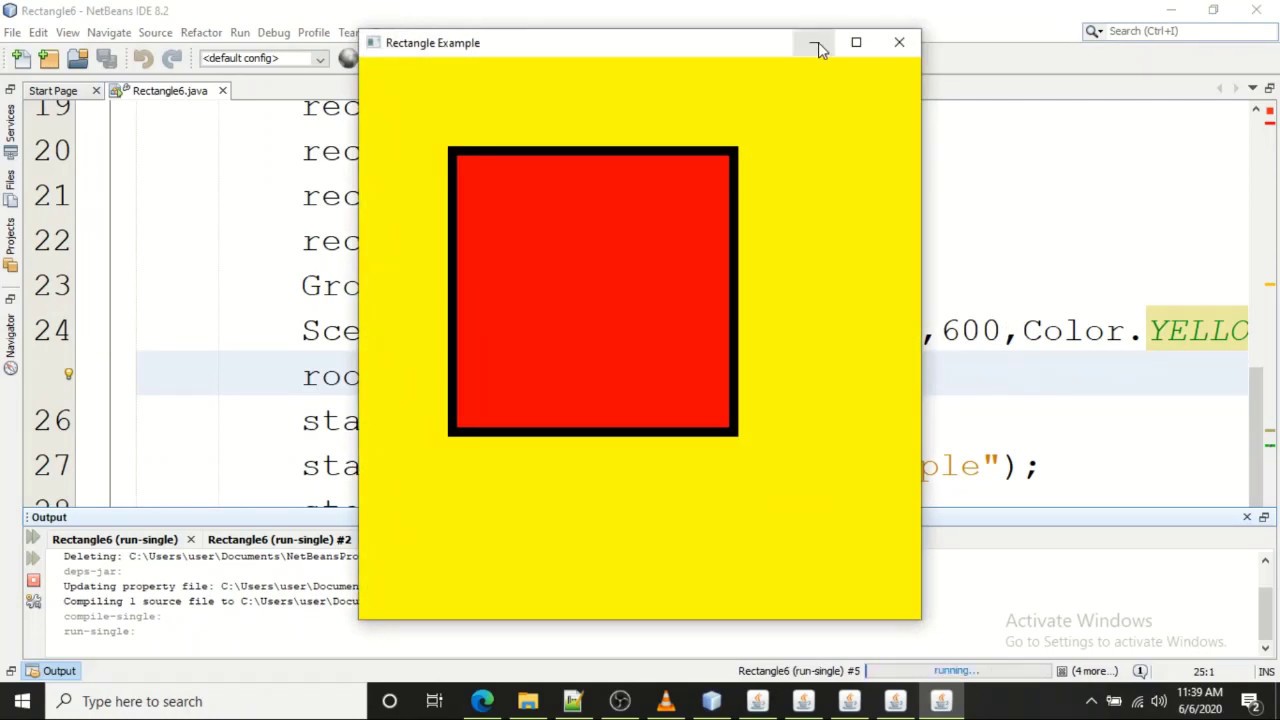Image resolution: width=1280 pixels, height=720 pixels.
Task: Select the Rectangle6 (run-single) #2 output tab
Action: click(x=280, y=540)
